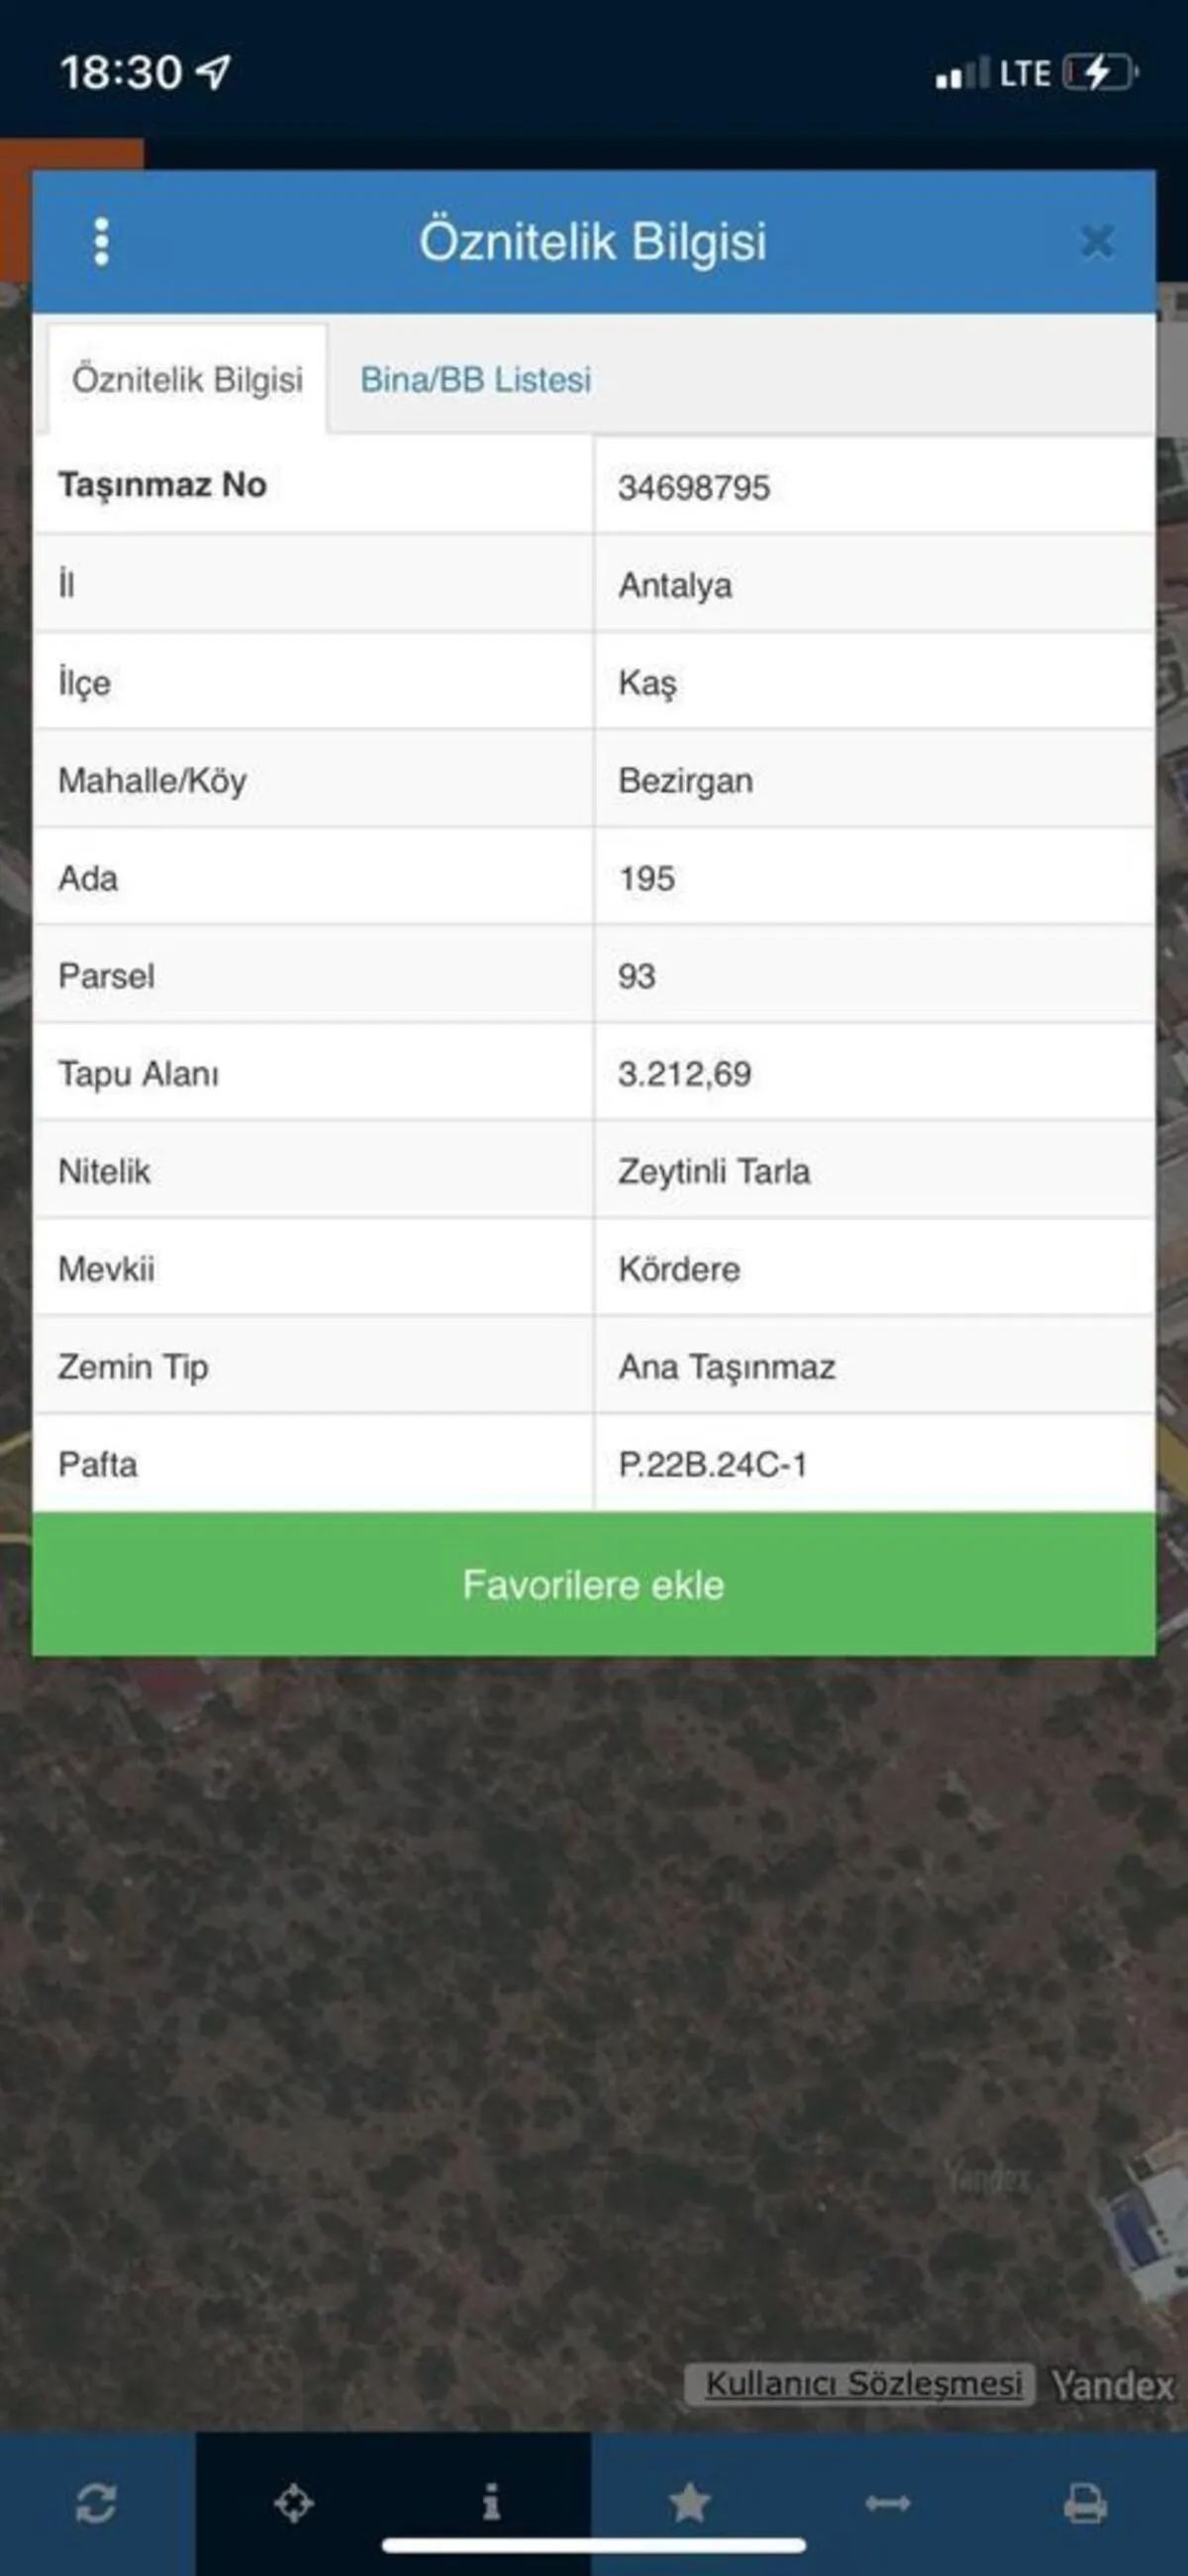Tap the Tapu Alanı value 3.212,69
The image size is (1188, 2576).
tap(684, 1074)
